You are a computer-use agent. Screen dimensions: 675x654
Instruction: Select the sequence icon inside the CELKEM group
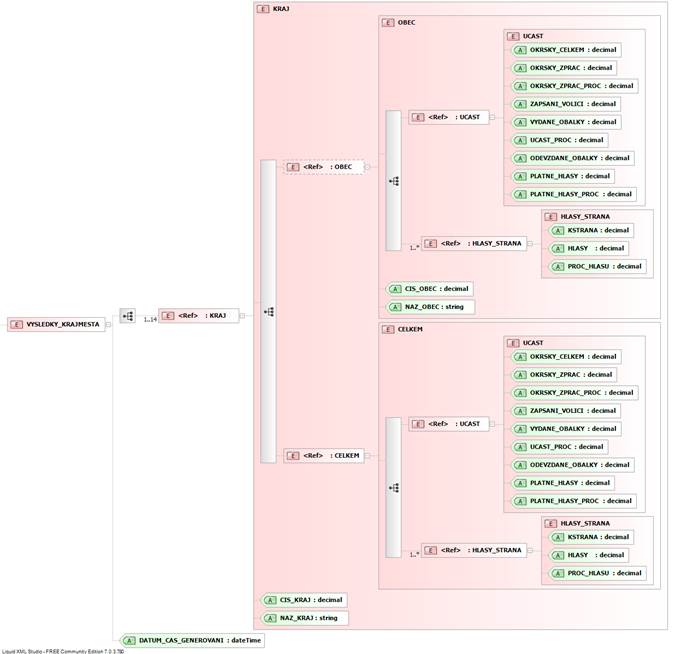tap(394, 487)
